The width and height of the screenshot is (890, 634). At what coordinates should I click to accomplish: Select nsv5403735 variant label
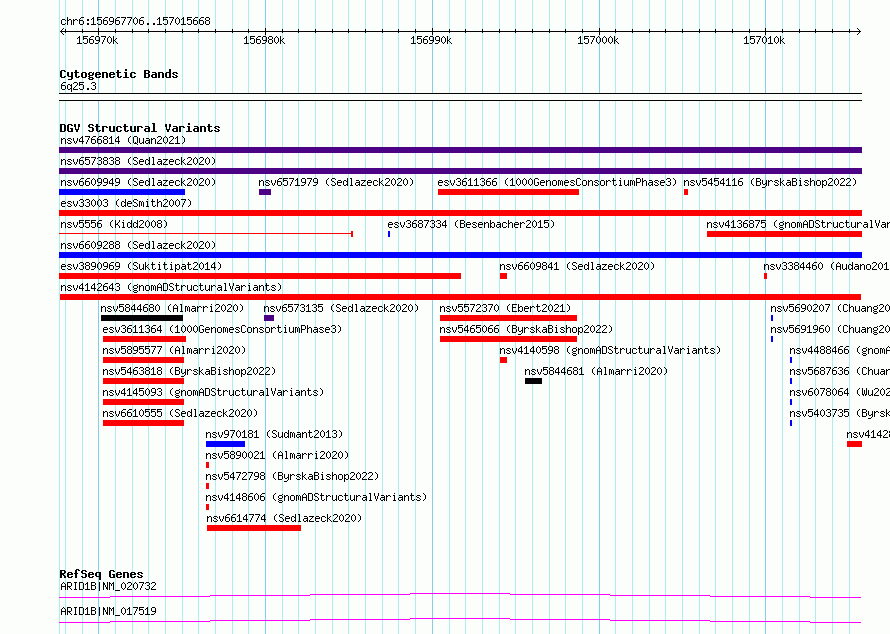(x=839, y=413)
